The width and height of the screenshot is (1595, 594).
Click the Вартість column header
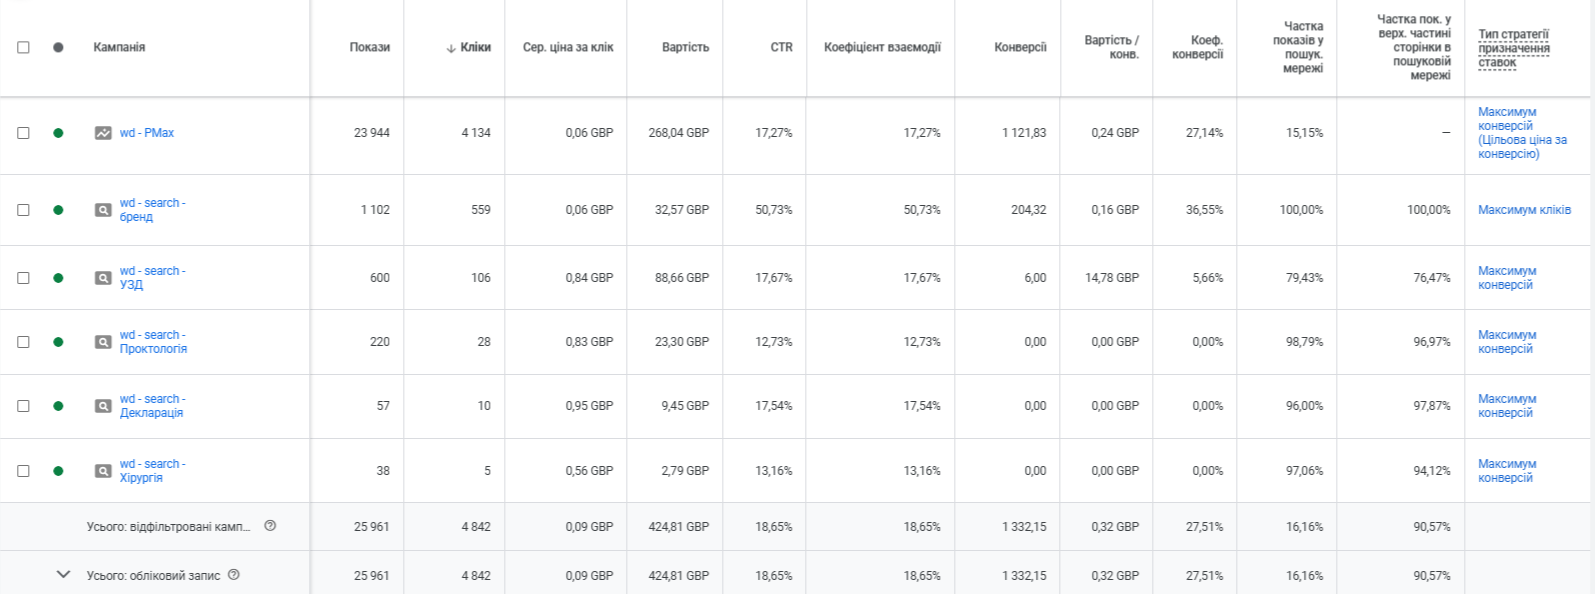tap(685, 47)
